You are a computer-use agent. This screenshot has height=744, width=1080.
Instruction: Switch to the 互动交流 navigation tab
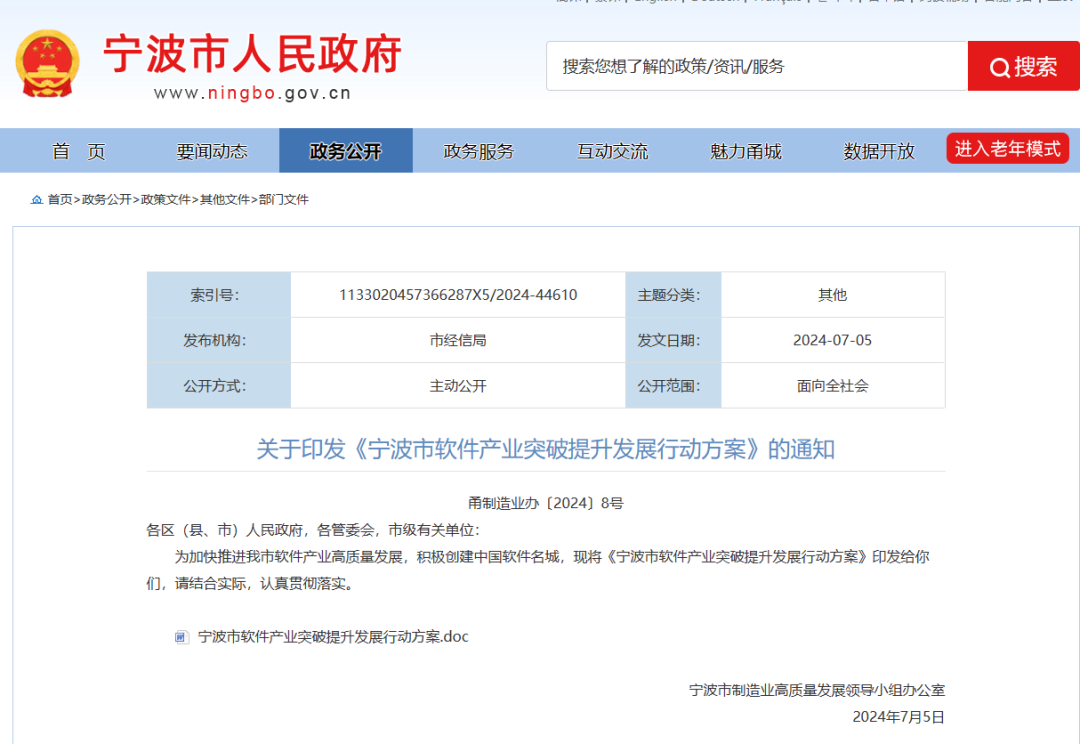612,151
